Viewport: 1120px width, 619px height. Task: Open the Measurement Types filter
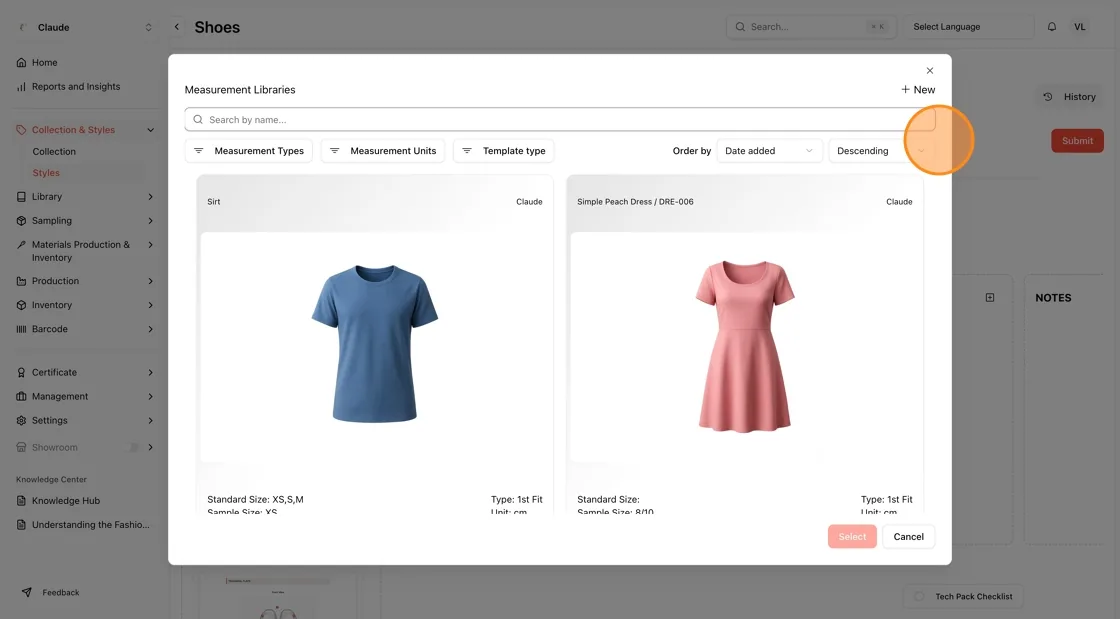point(249,151)
